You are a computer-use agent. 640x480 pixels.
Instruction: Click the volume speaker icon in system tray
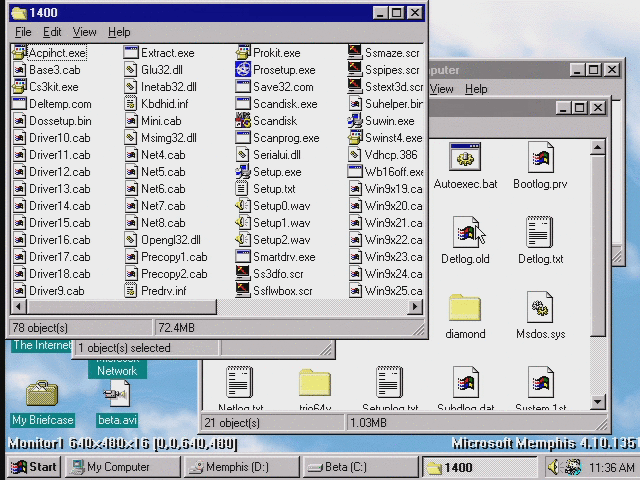553,467
